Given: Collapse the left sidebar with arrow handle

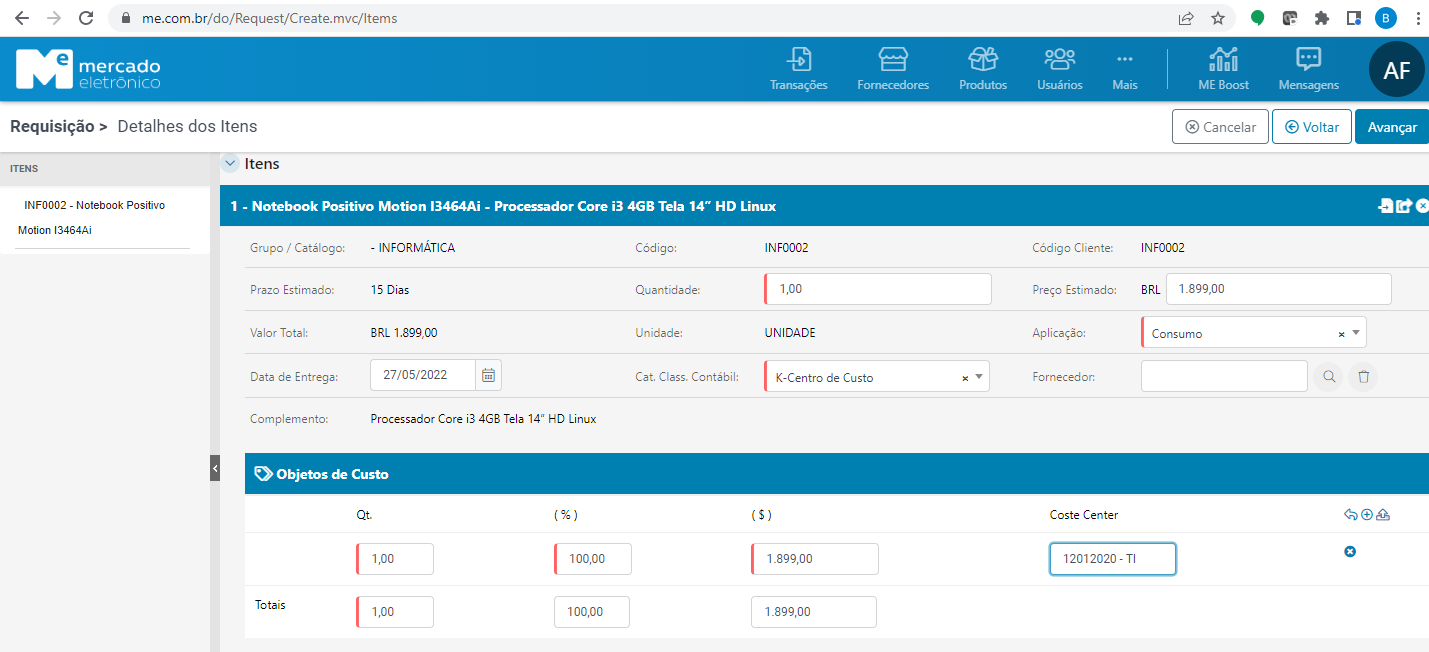Looking at the screenshot, I should click(215, 468).
